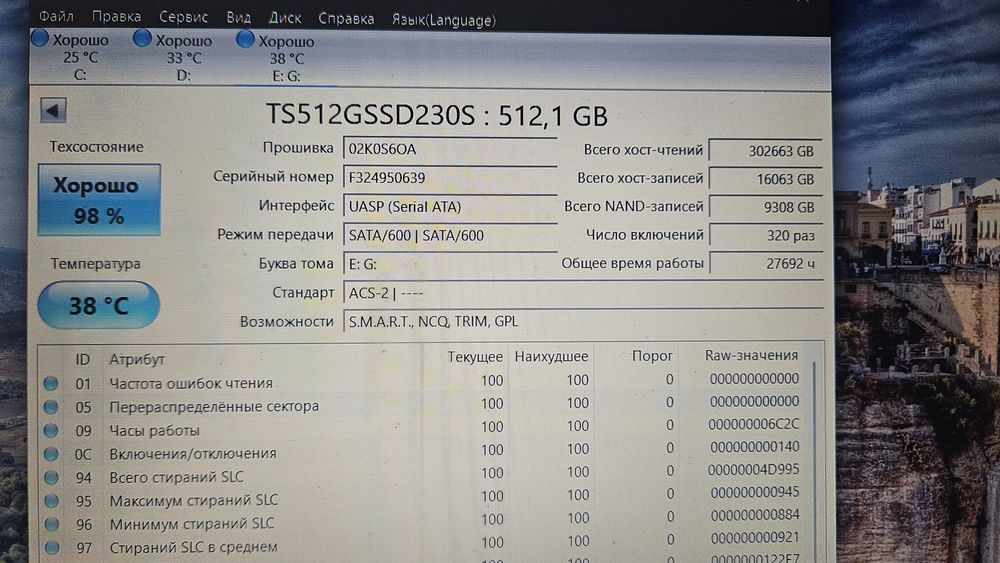Select the Включения/отключения attribute row
Image resolution: width=1000 pixels, height=563 pixels.
click(x=424, y=451)
